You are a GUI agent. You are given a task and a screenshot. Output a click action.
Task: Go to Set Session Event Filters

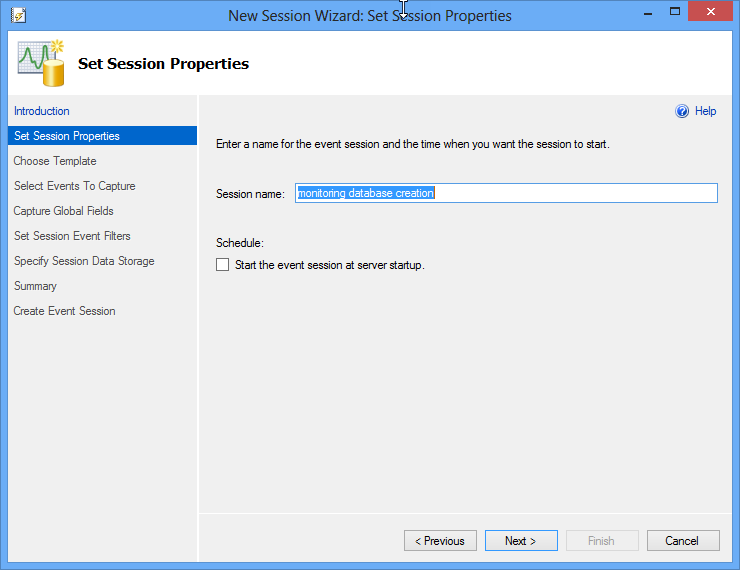(72, 236)
